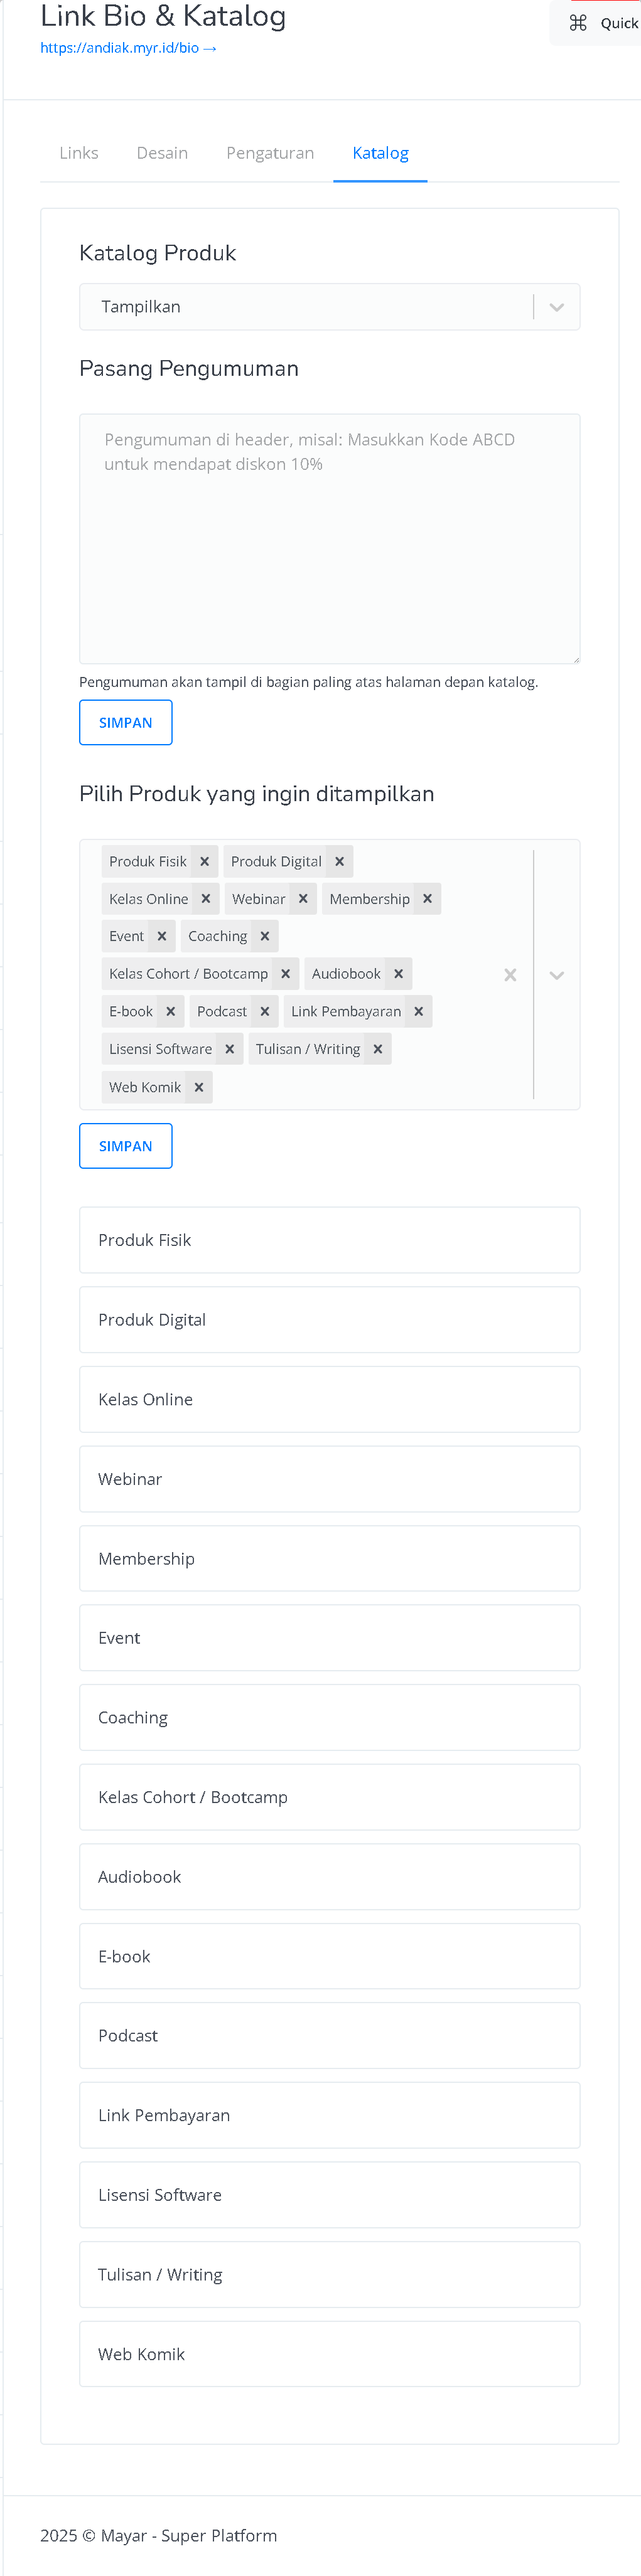Remove the Audiobook tag
Screen dimensions: 641x2576
coord(398,974)
